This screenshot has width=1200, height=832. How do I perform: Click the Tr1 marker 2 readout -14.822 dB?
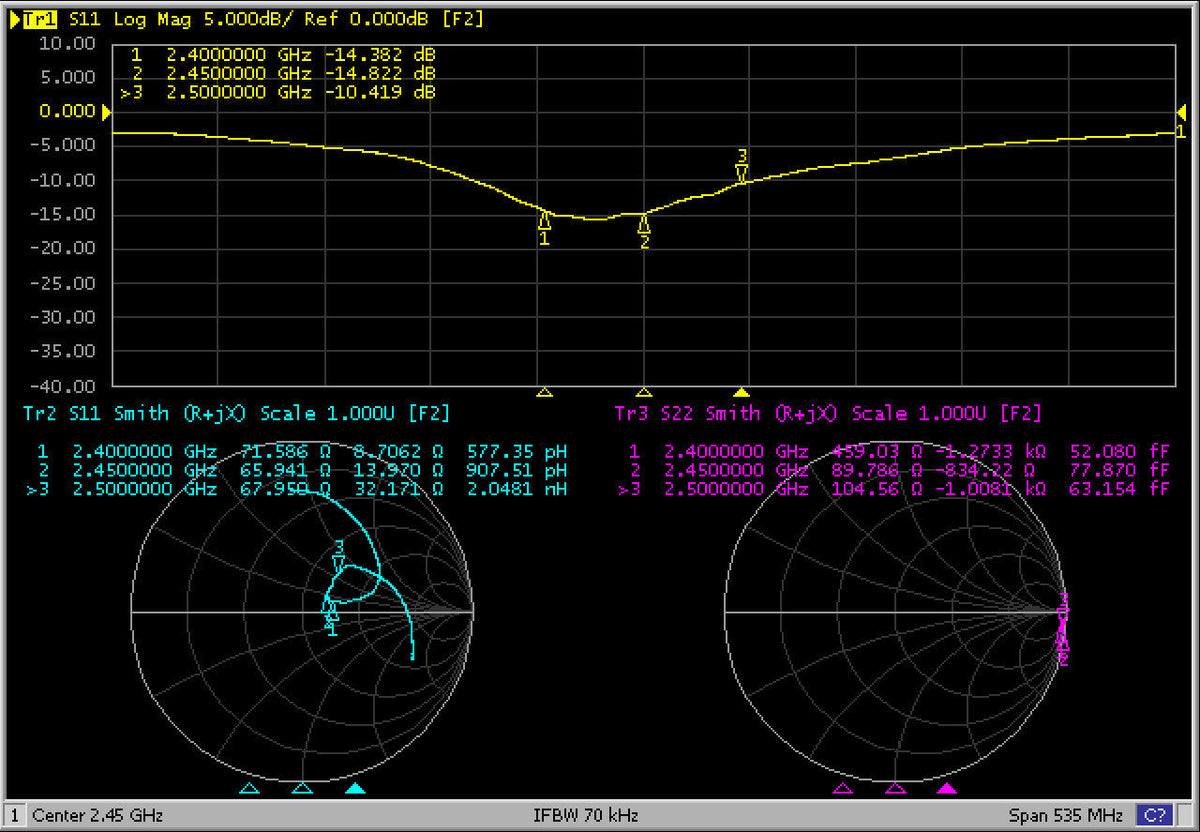(380, 73)
